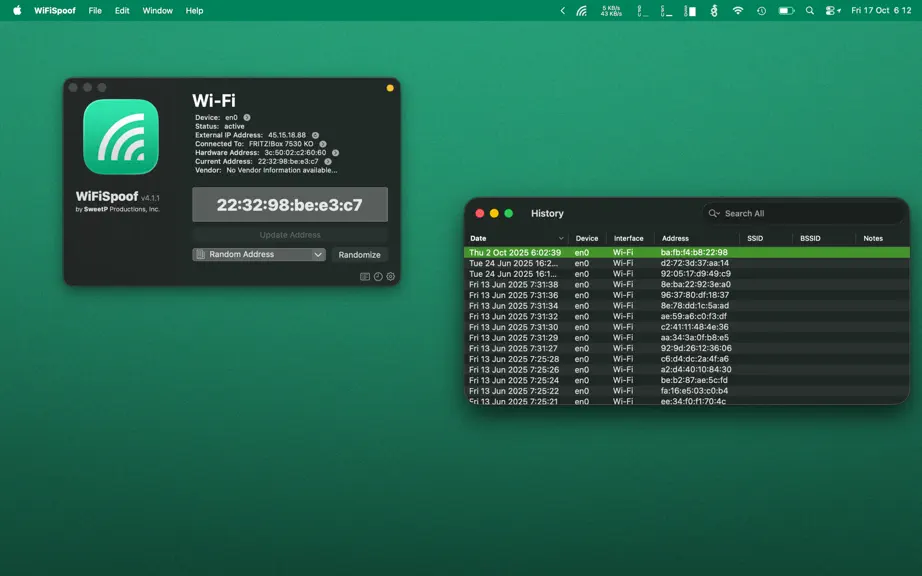The height and width of the screenshot is (576, 922).
Task: Click the WiFiSpoof app logo icon
Action: click(121, 137)
